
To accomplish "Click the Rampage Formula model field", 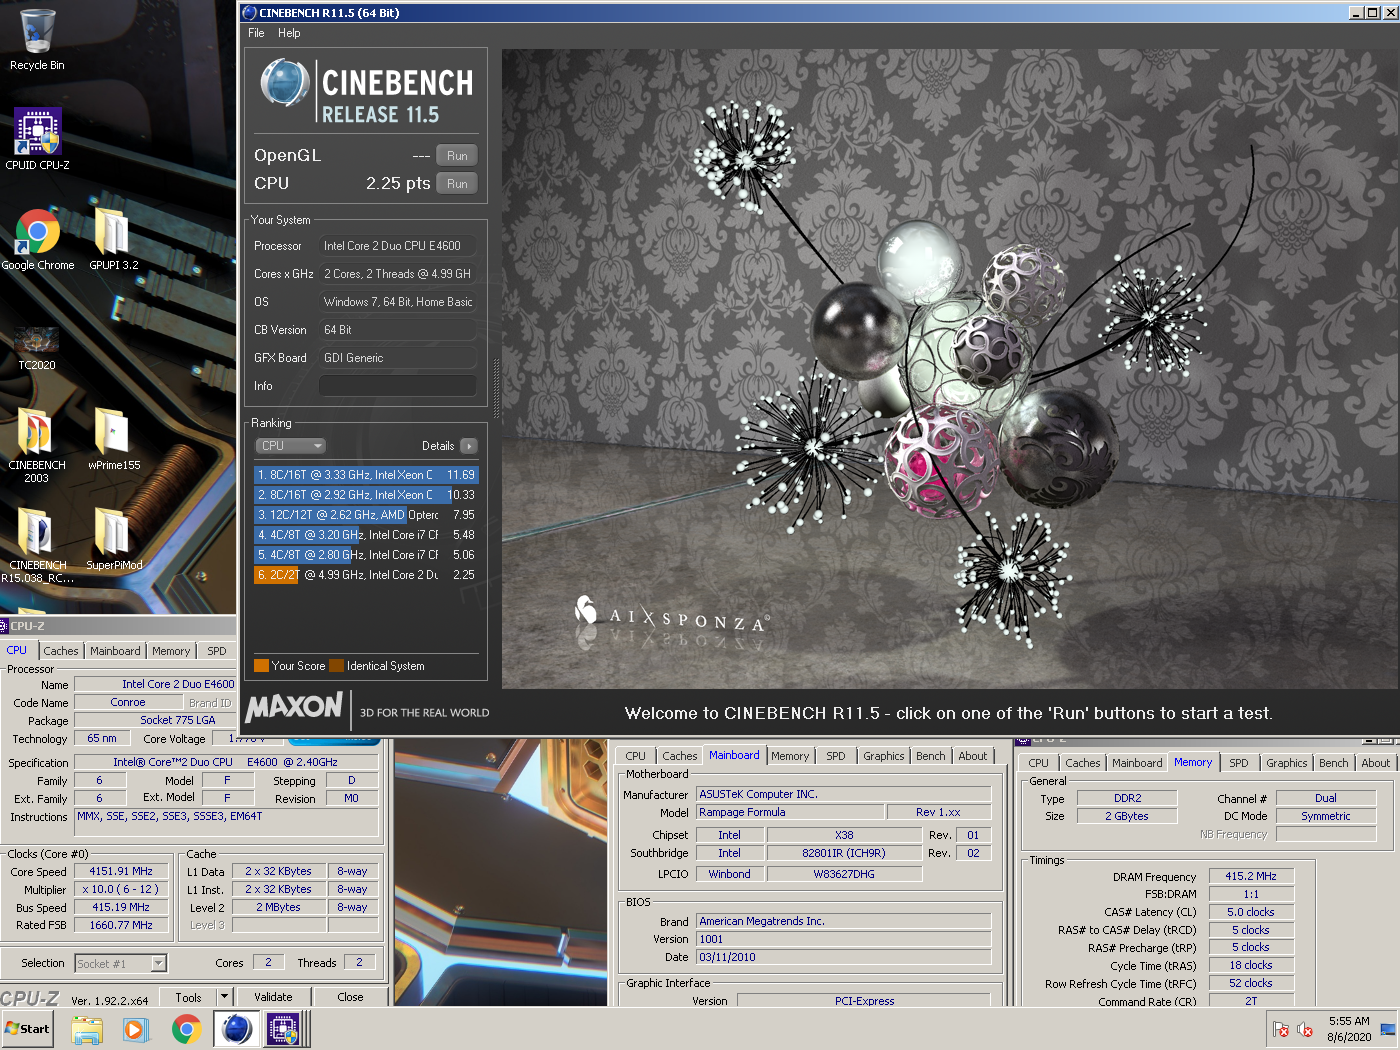I will click(790, 813).
